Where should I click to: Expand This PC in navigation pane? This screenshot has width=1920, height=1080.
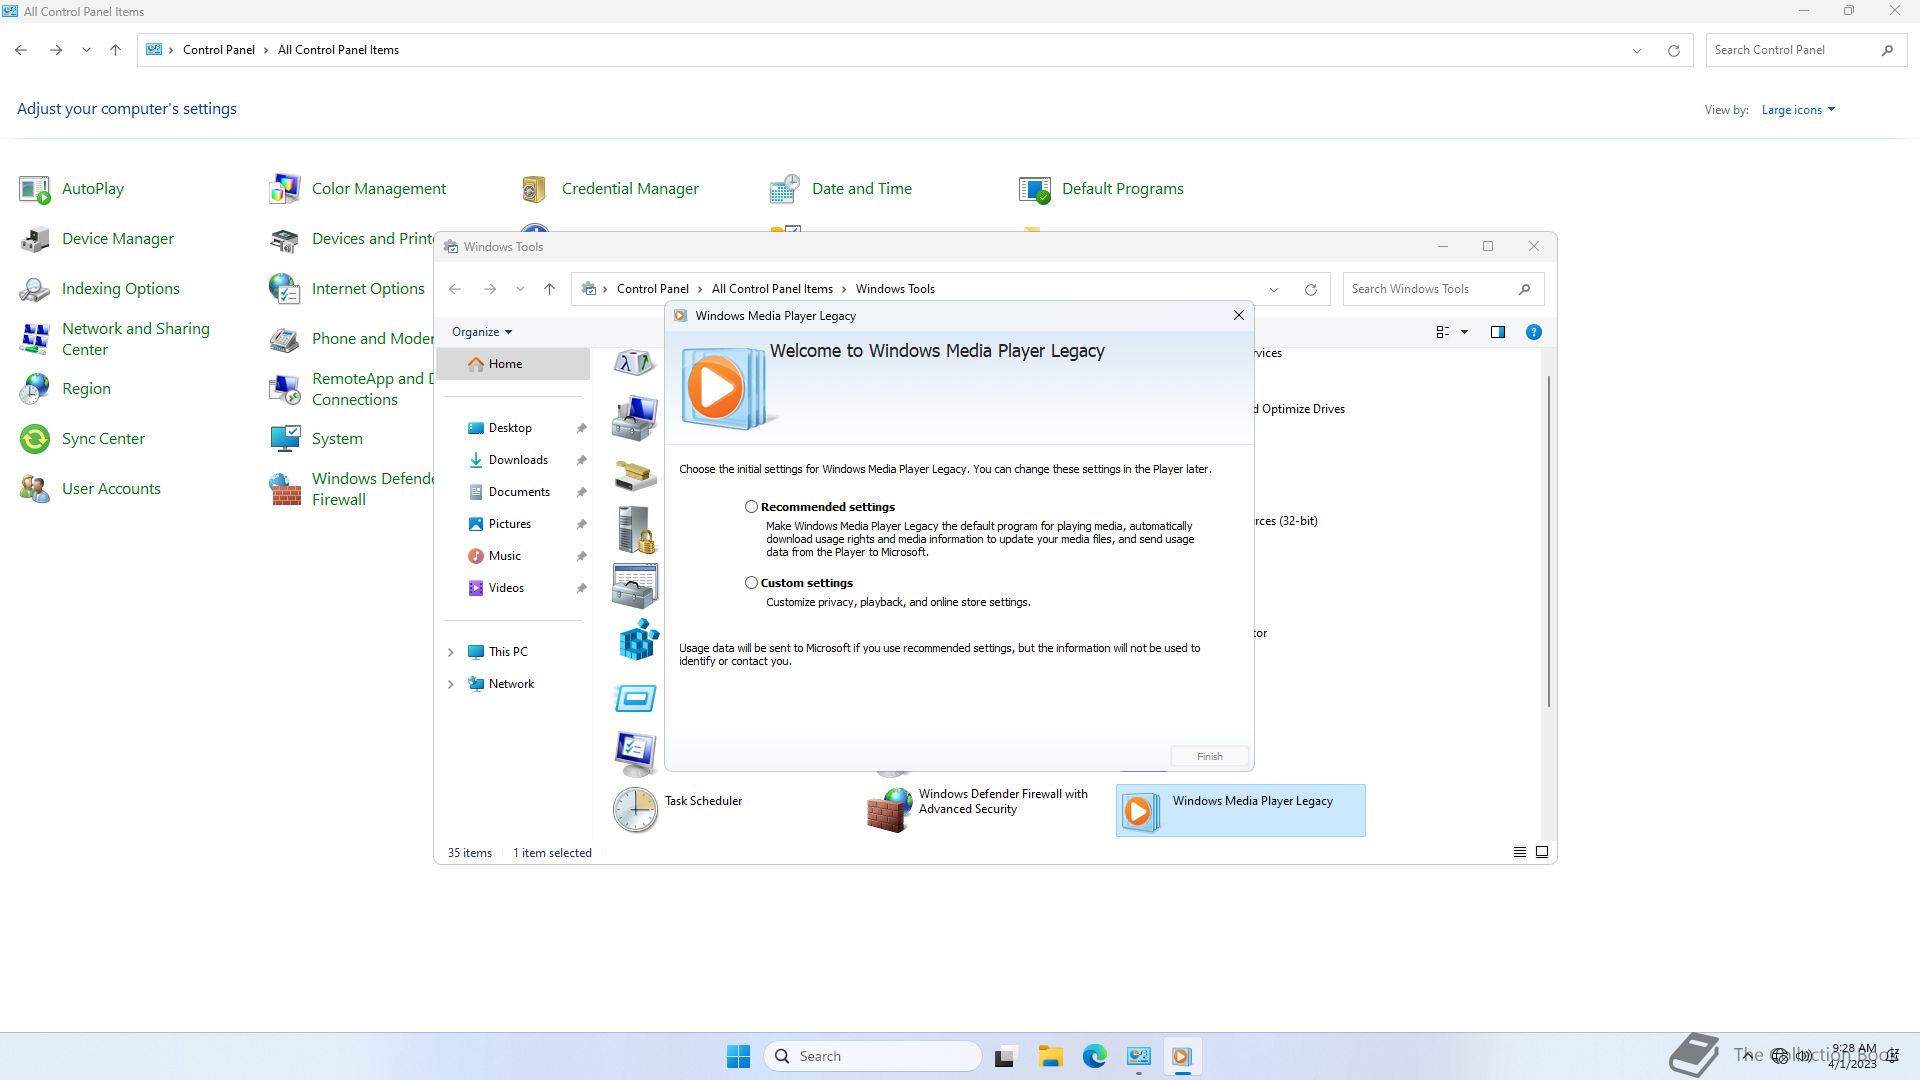tap(450, 652)
